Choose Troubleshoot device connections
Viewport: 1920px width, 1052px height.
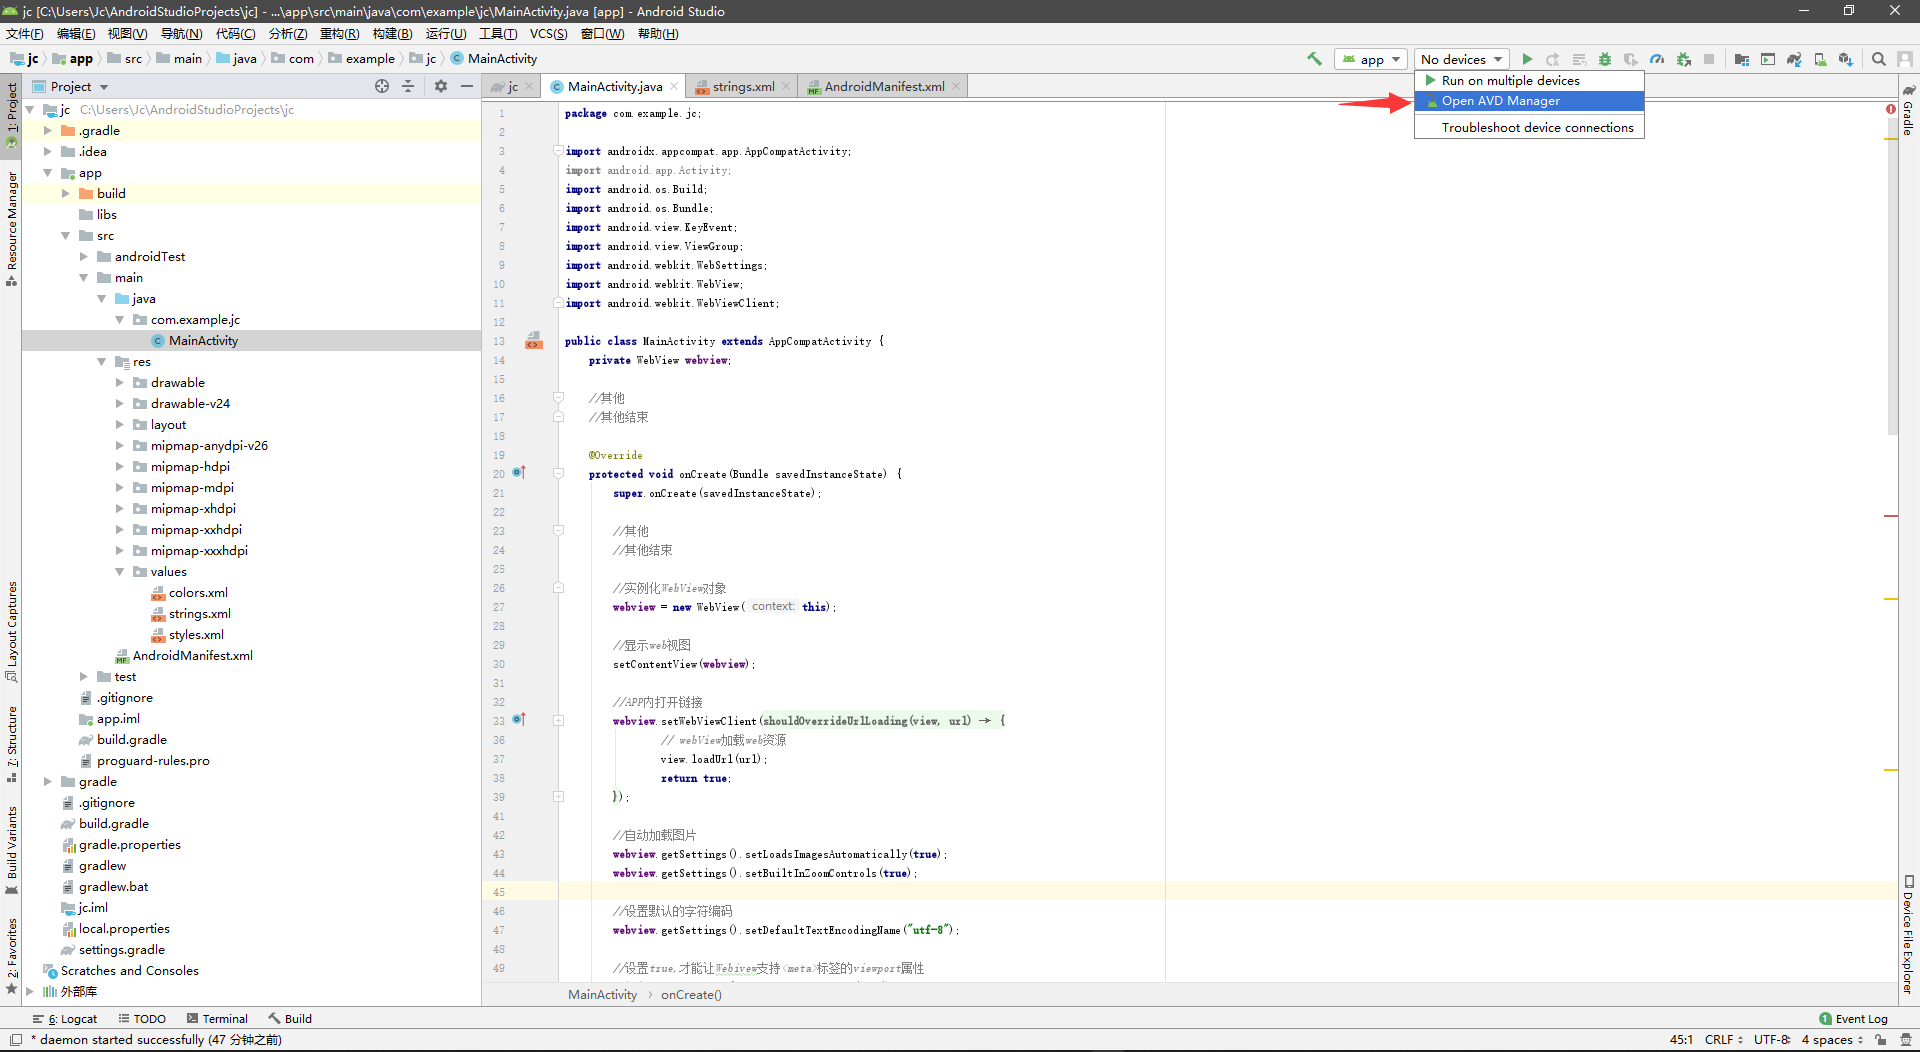[1529, 127]
